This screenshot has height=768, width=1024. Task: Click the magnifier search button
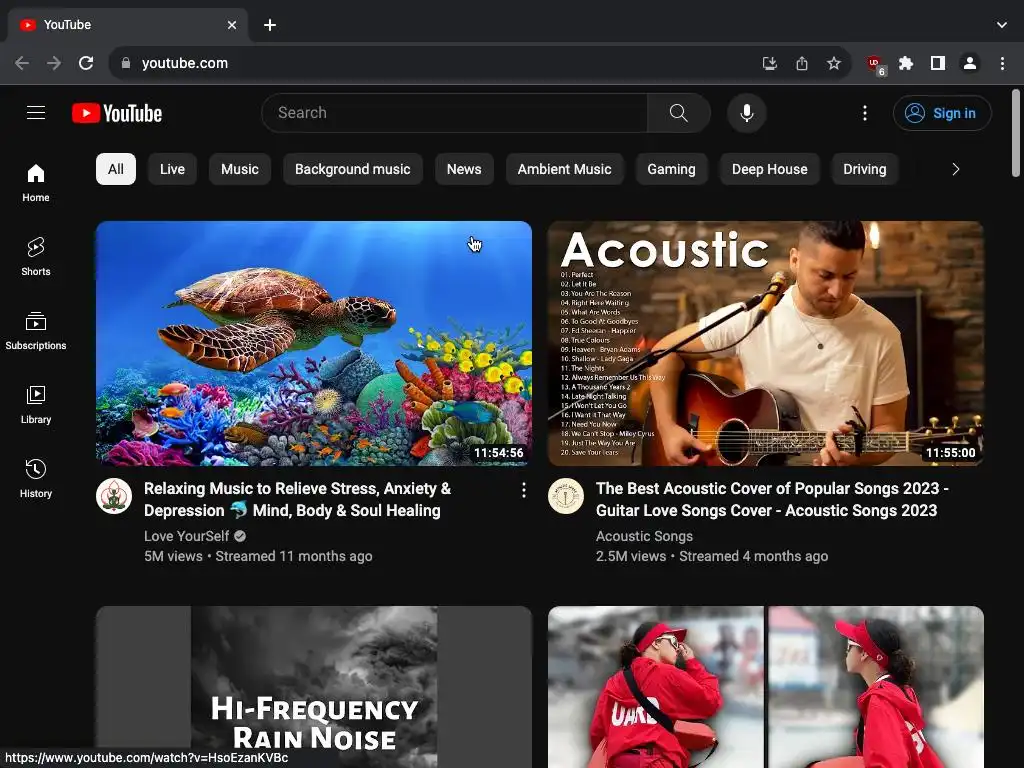[679, 113]
